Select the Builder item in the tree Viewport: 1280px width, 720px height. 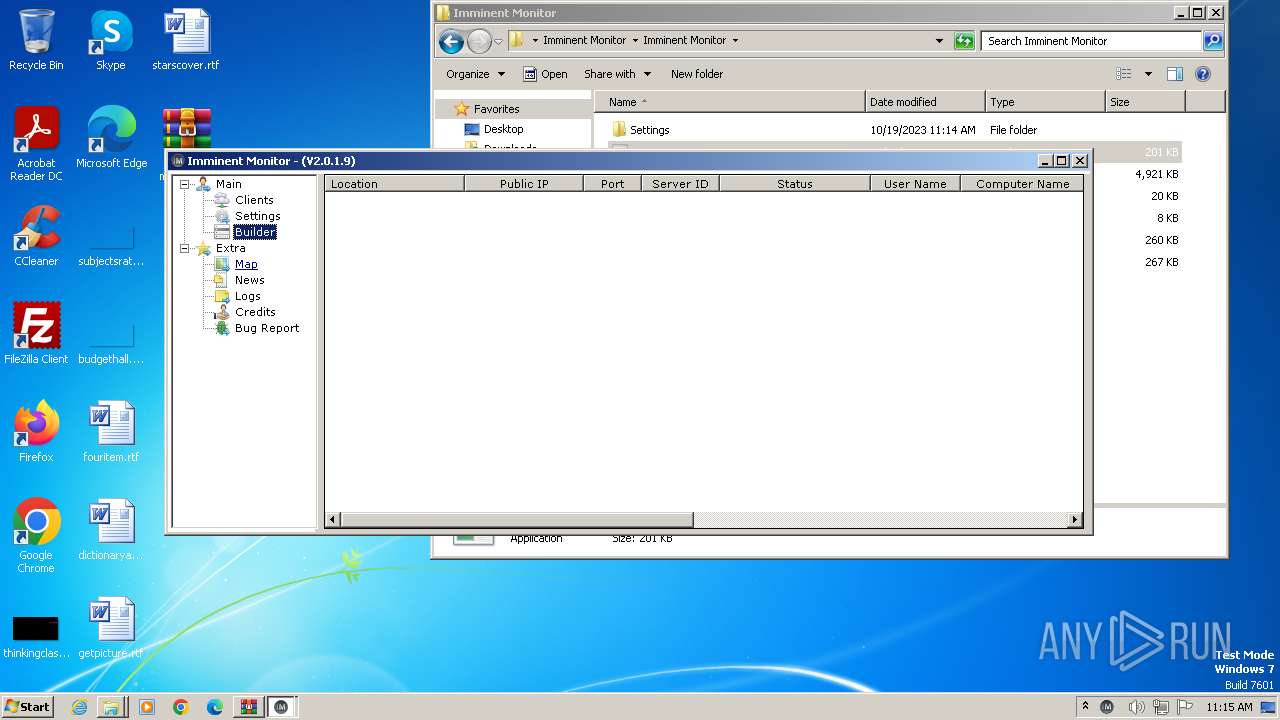coord(255,232)
